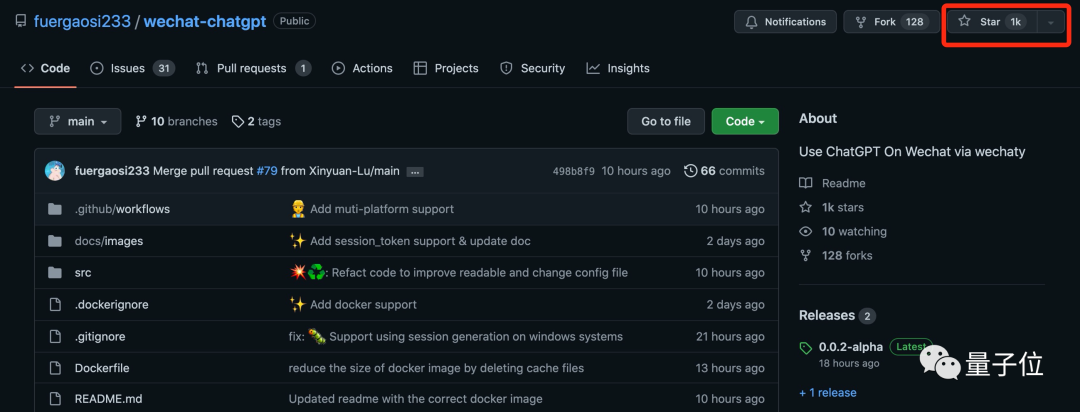View the 10 branches link
Screen dimensions: 1080x412
[176, 121]
